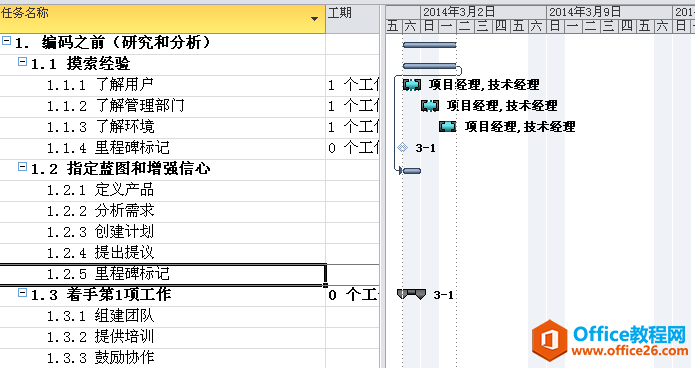Collapse the 1.3 着手第1项工作 group
Screen dimensions: 695x368
pos(22,293)
